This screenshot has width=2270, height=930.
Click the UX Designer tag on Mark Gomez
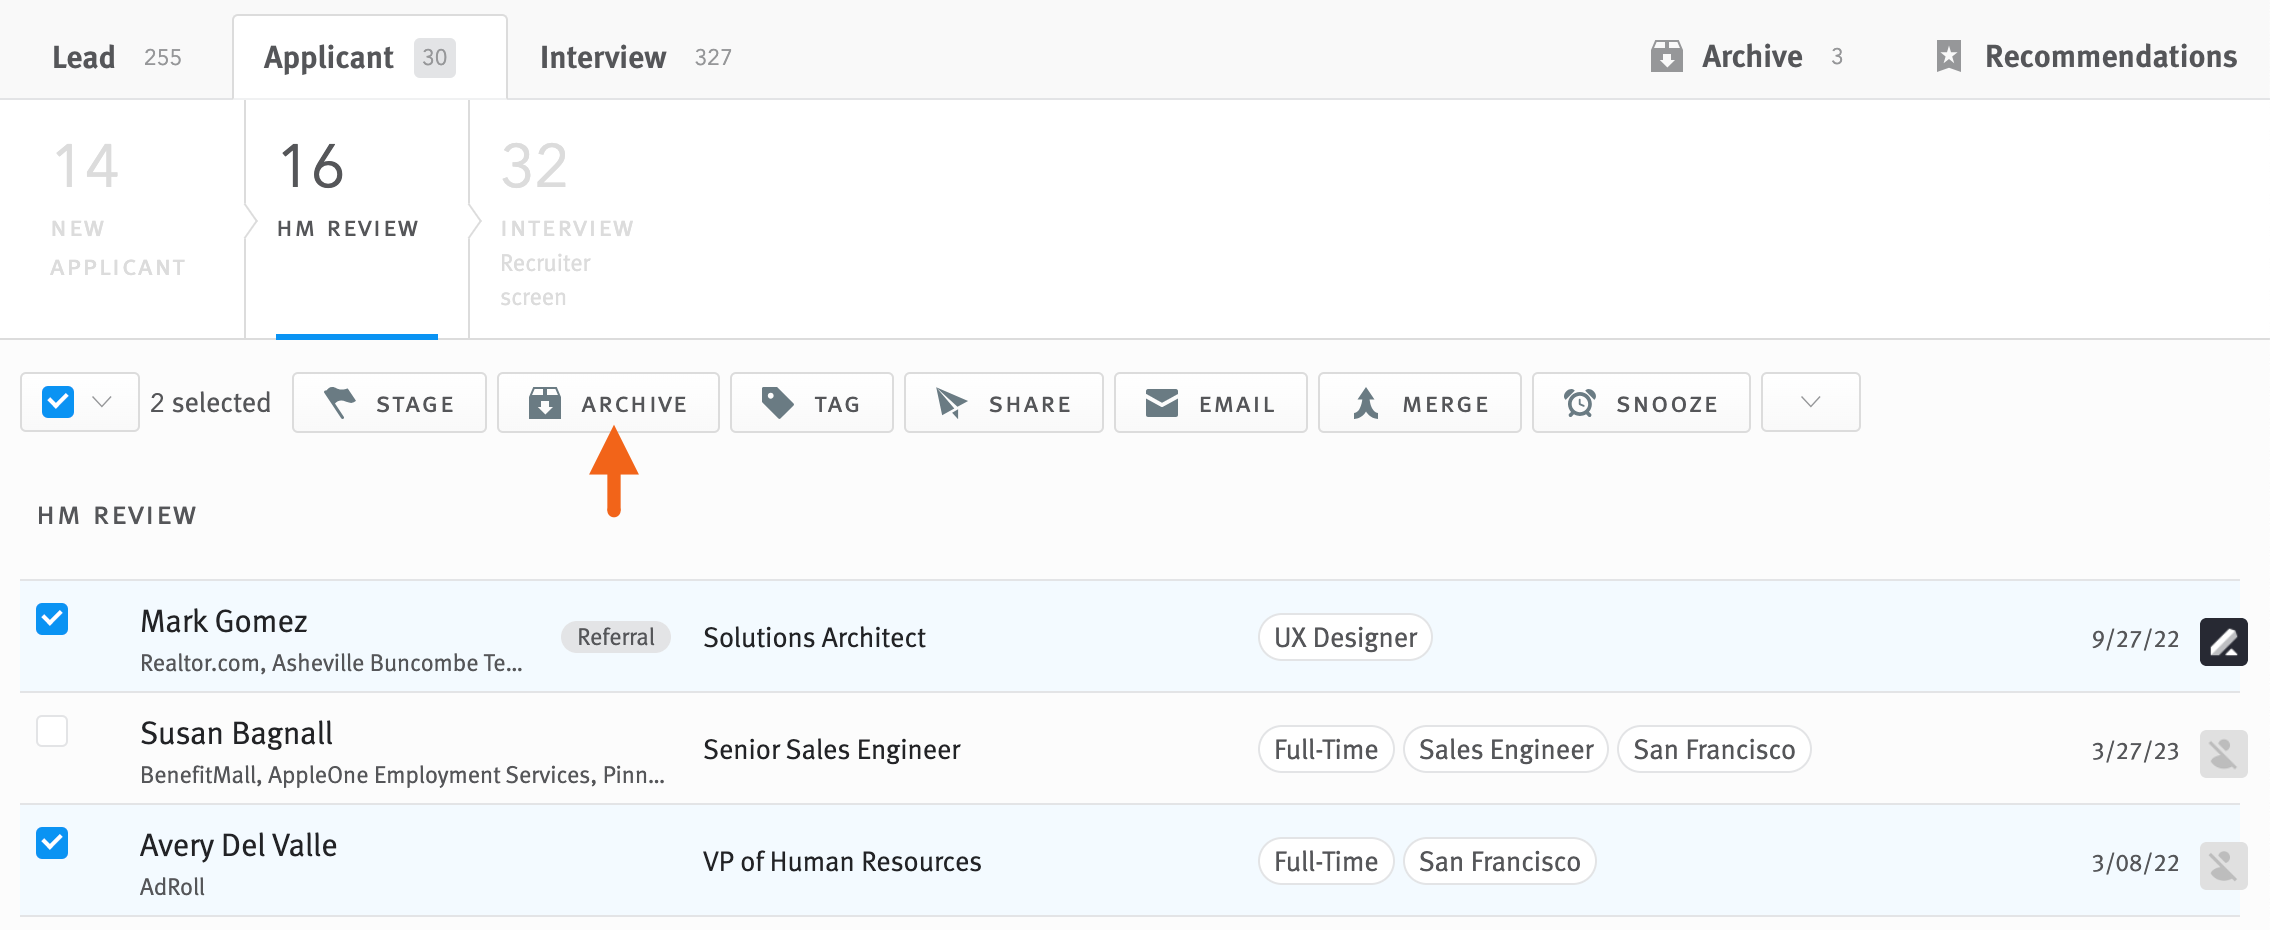[x=1344, y=637]
